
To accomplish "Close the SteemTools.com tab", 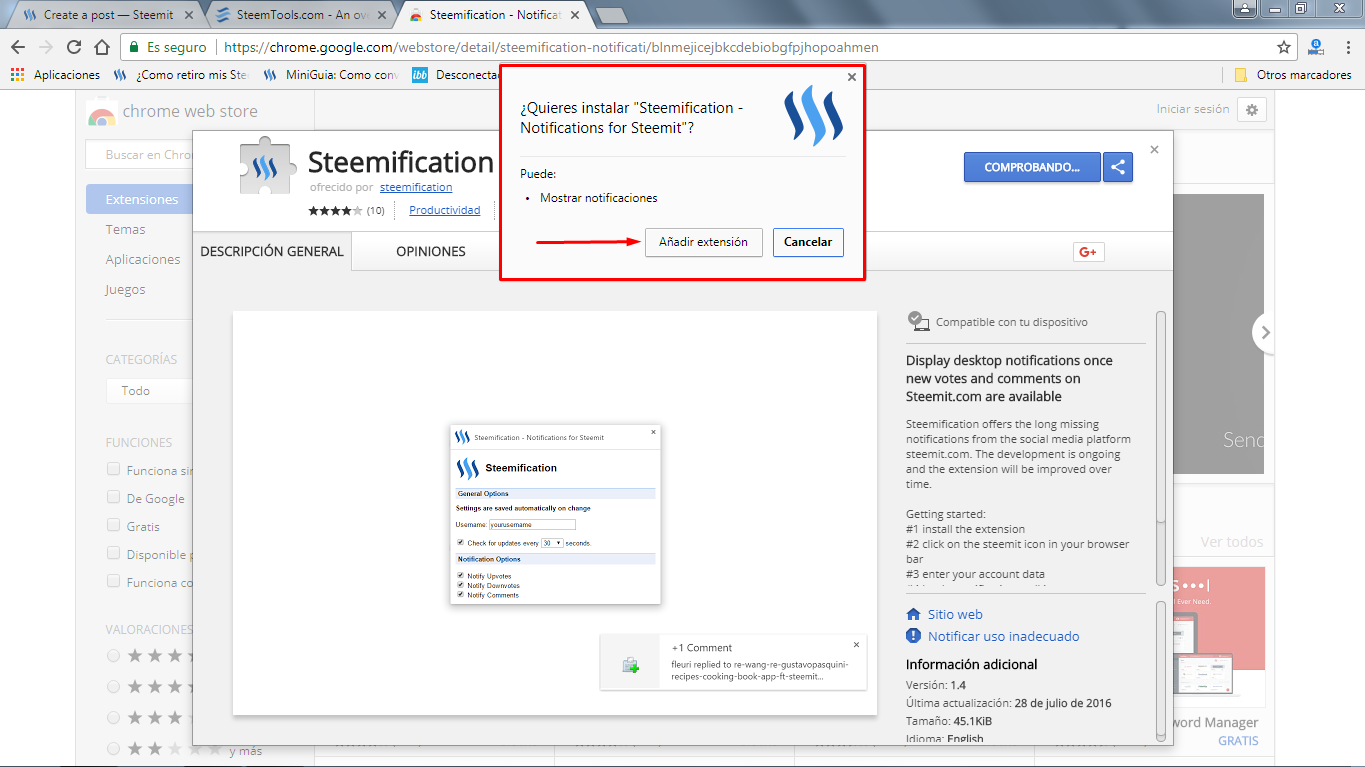I will click(384, 15).
